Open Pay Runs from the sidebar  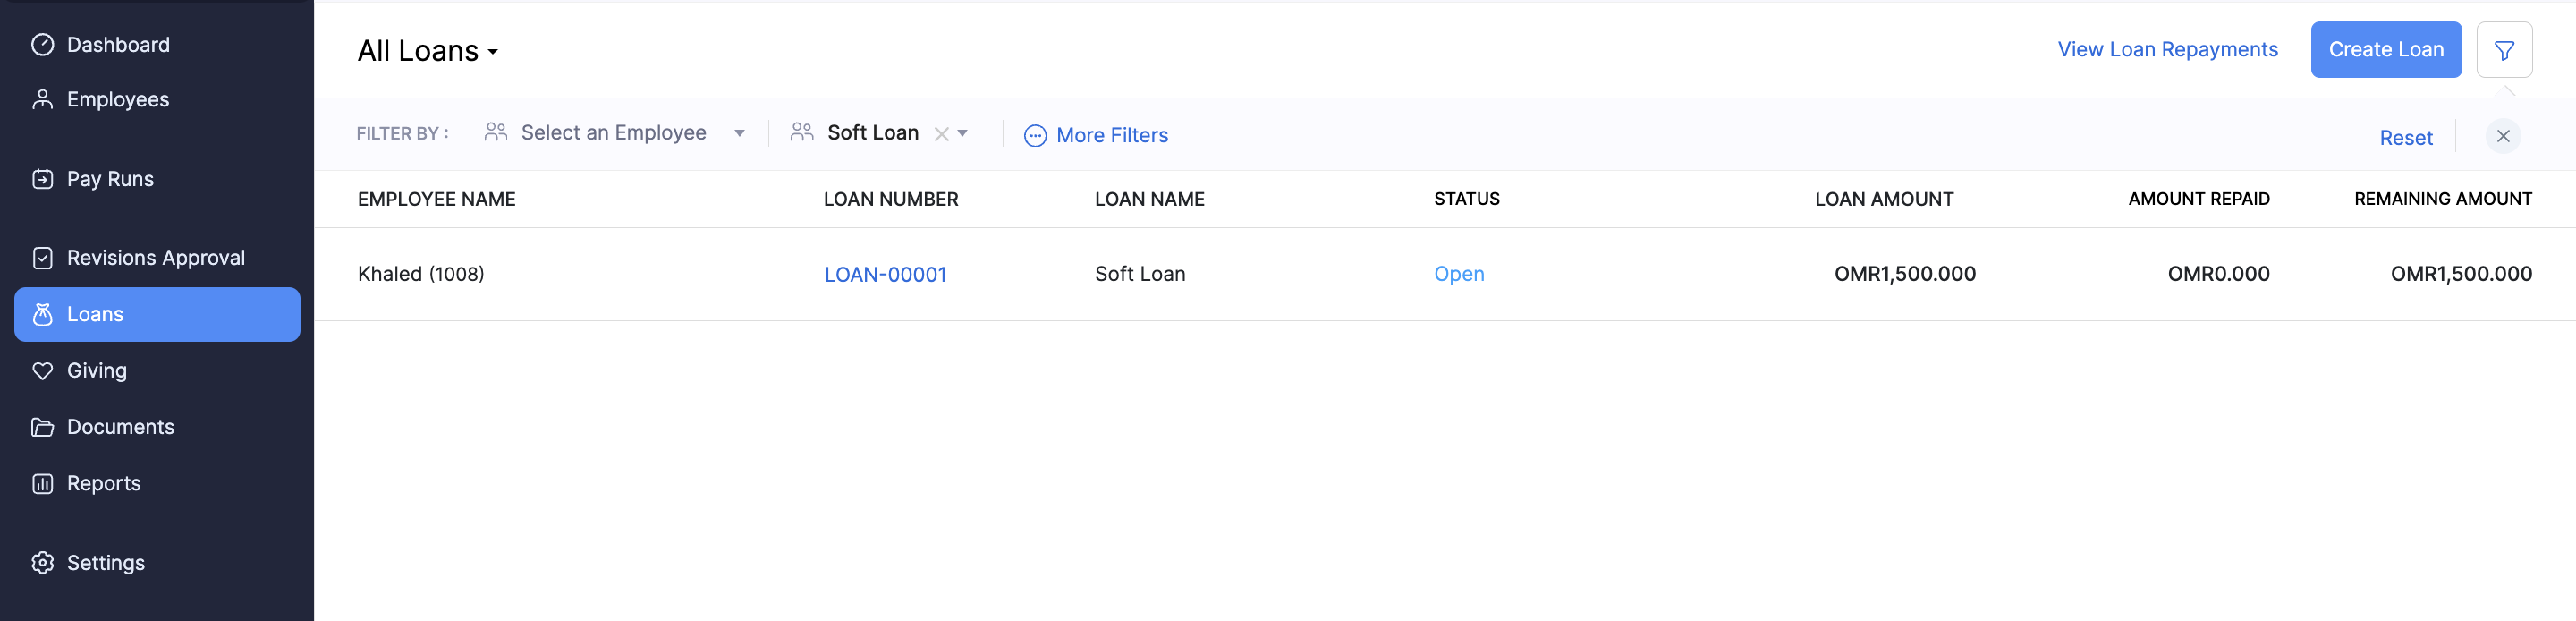(110, 179)
